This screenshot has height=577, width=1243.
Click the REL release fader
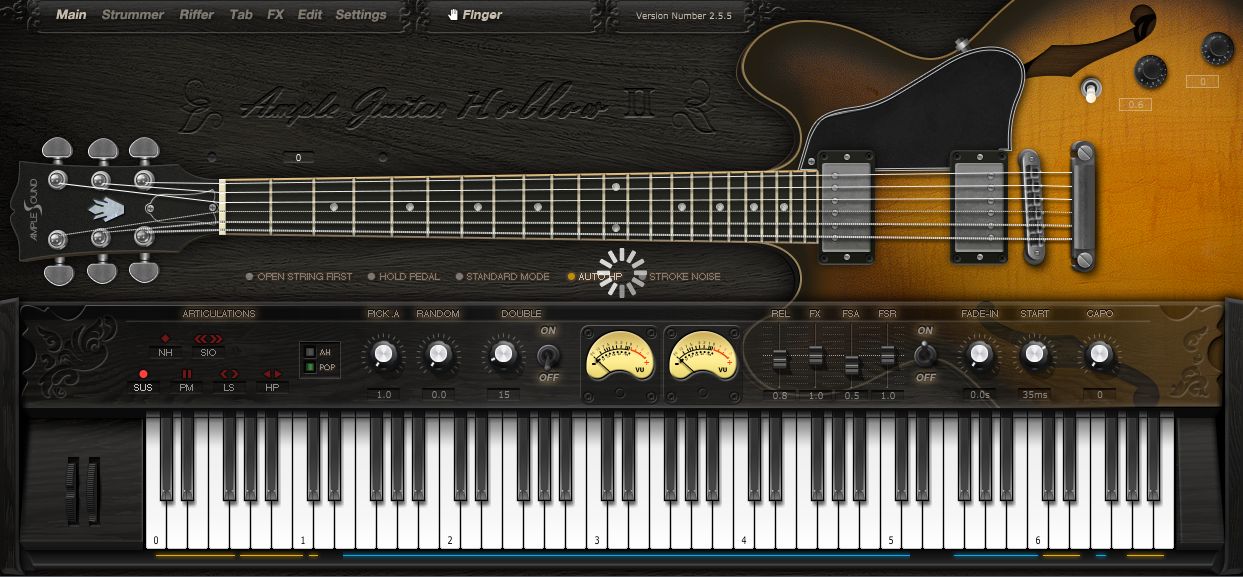(780, 358)
